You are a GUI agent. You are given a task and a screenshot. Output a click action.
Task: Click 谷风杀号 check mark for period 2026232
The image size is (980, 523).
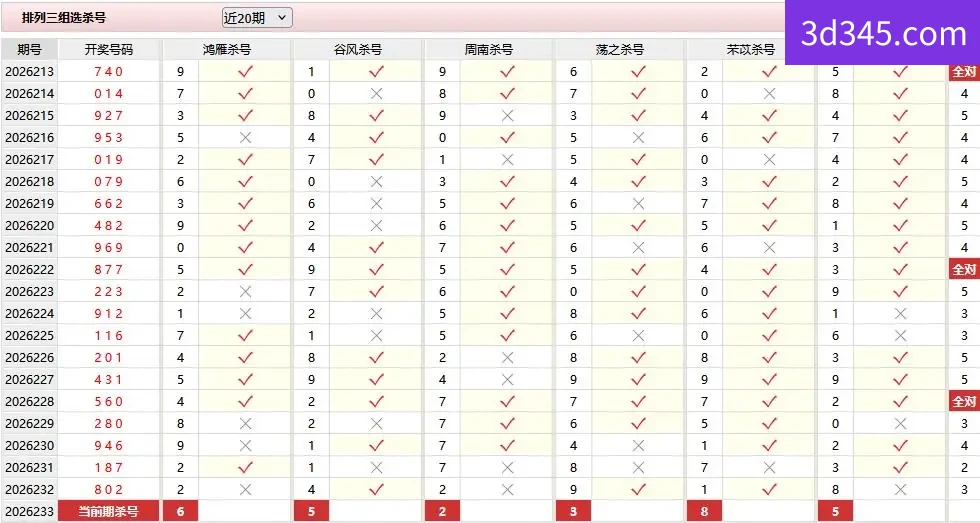[x=376, y=490]
